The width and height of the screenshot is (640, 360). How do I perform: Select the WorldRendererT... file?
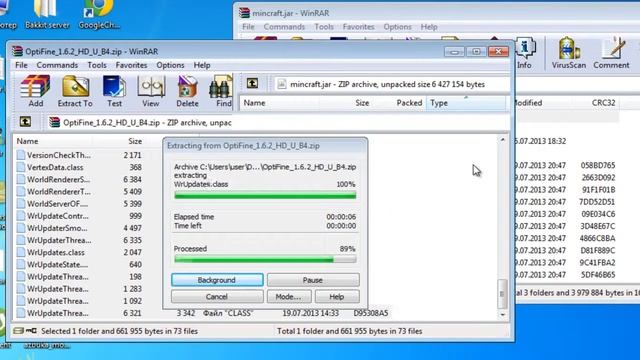59,191
